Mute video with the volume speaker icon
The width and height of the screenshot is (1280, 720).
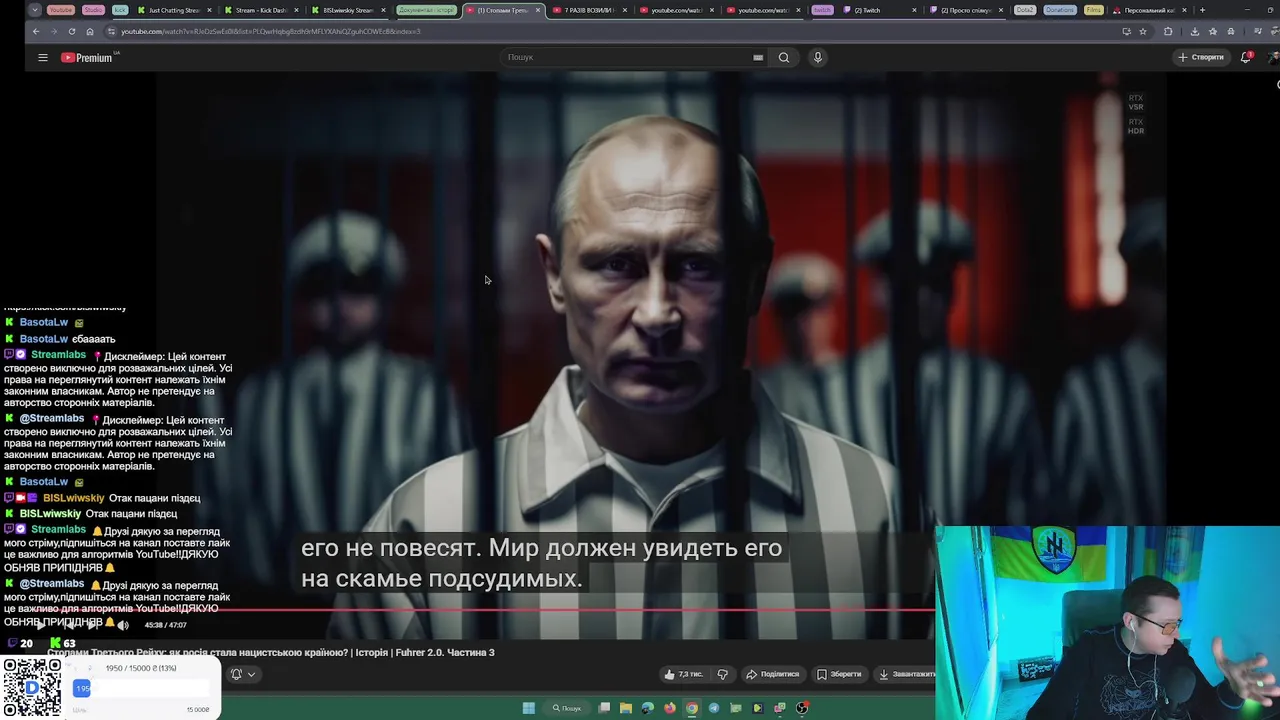click(123, 625)
